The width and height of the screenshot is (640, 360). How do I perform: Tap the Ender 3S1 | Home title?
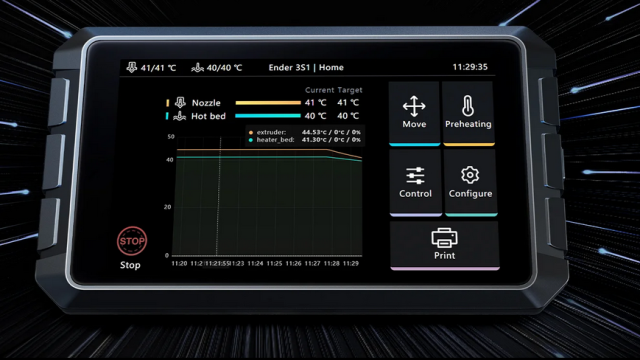(x=306, y=67)
